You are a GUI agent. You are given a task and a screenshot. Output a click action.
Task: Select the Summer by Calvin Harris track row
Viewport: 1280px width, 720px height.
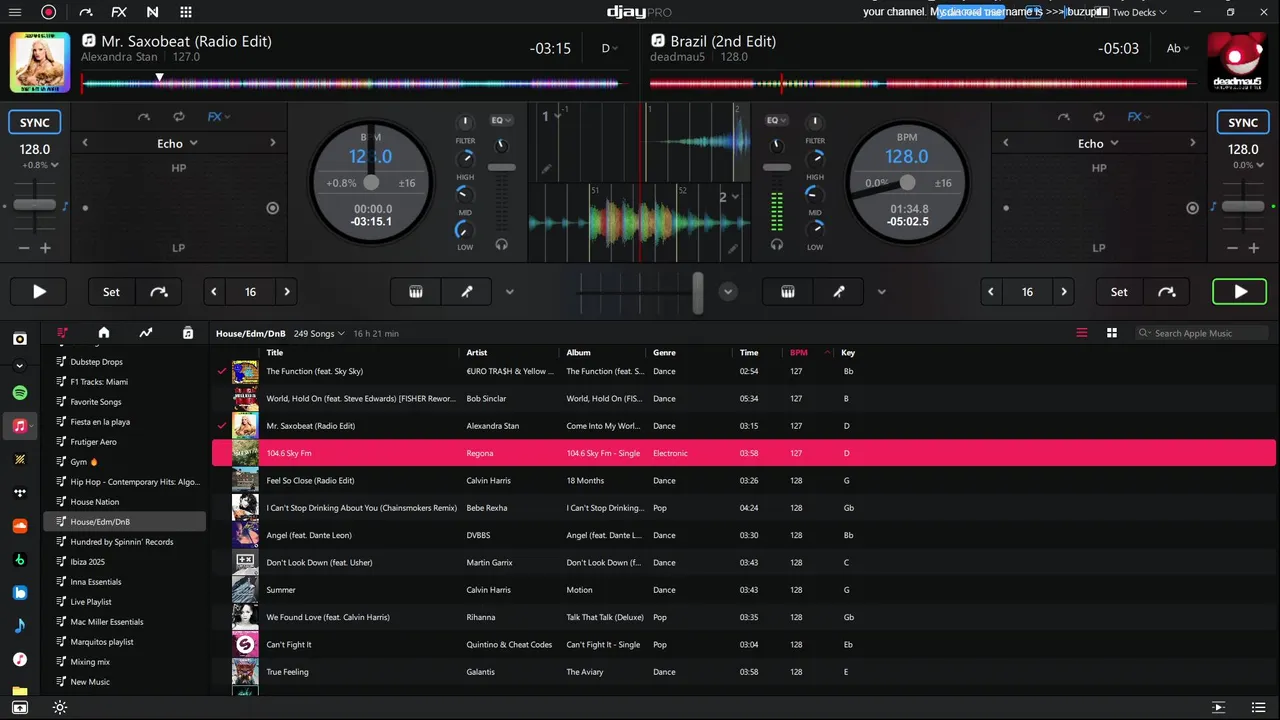743,590
